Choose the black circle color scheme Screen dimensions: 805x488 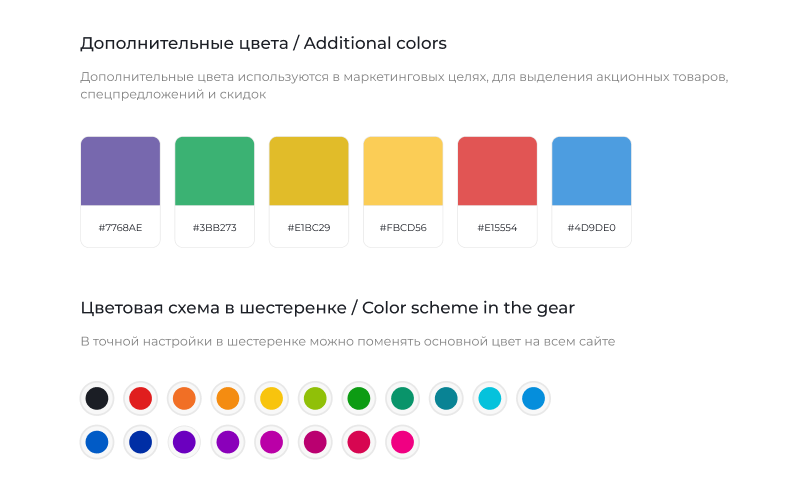[x=97, y=399]
